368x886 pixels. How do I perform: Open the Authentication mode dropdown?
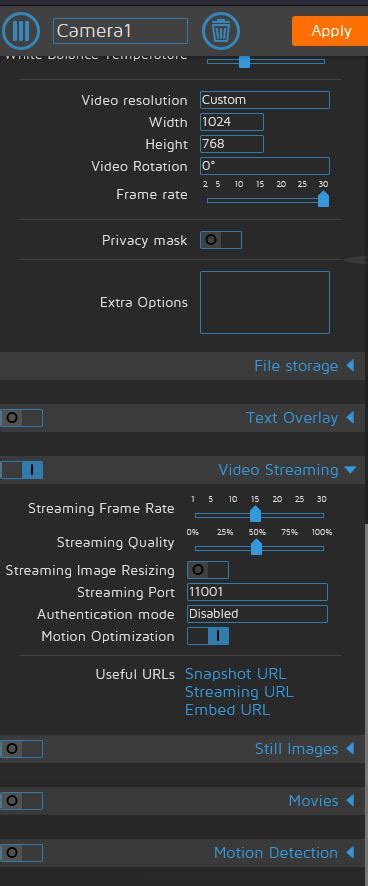pos(257,614)
